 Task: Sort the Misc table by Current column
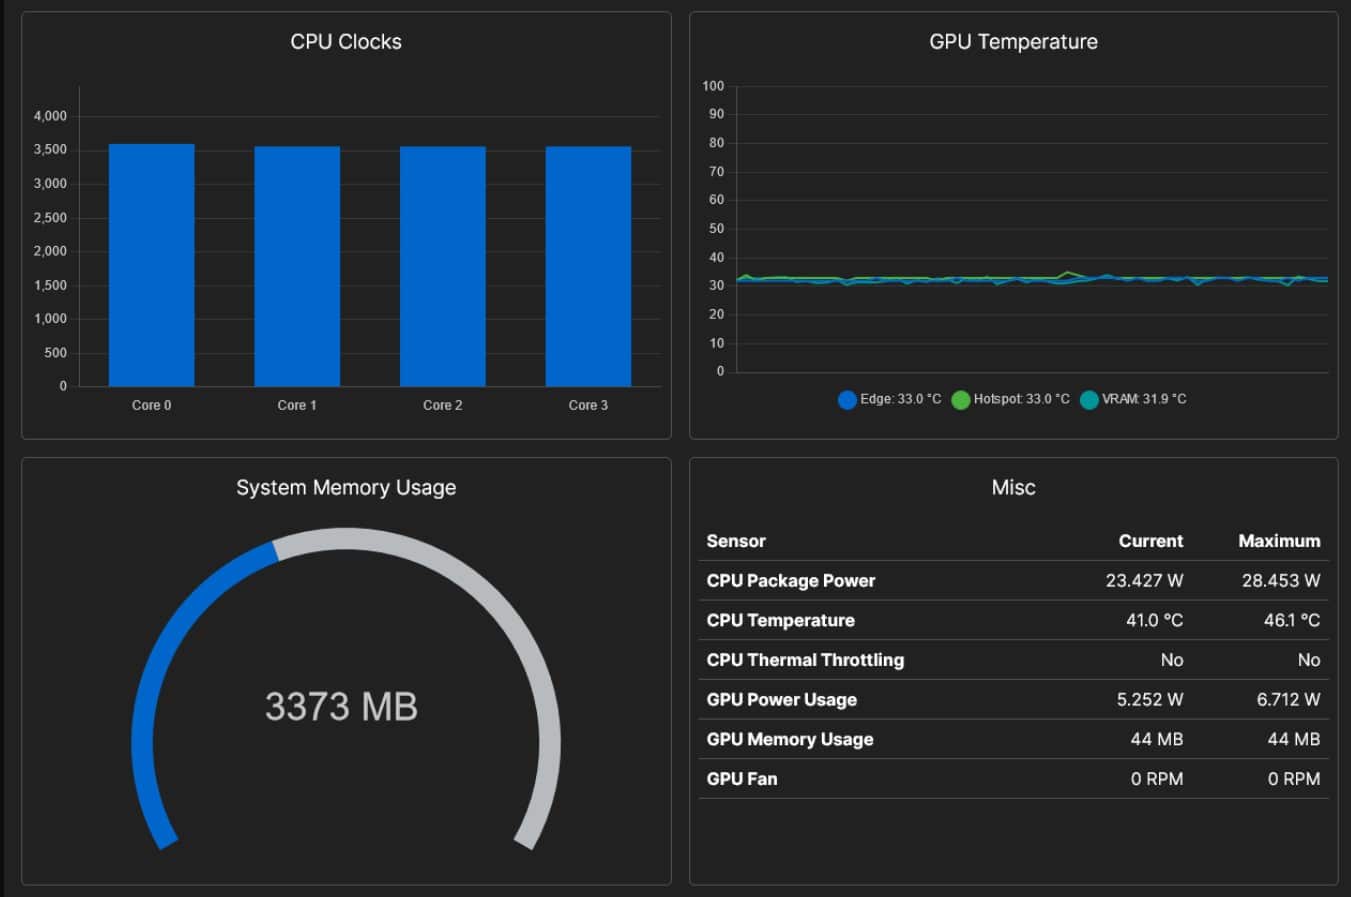(x=1150, y=541)
